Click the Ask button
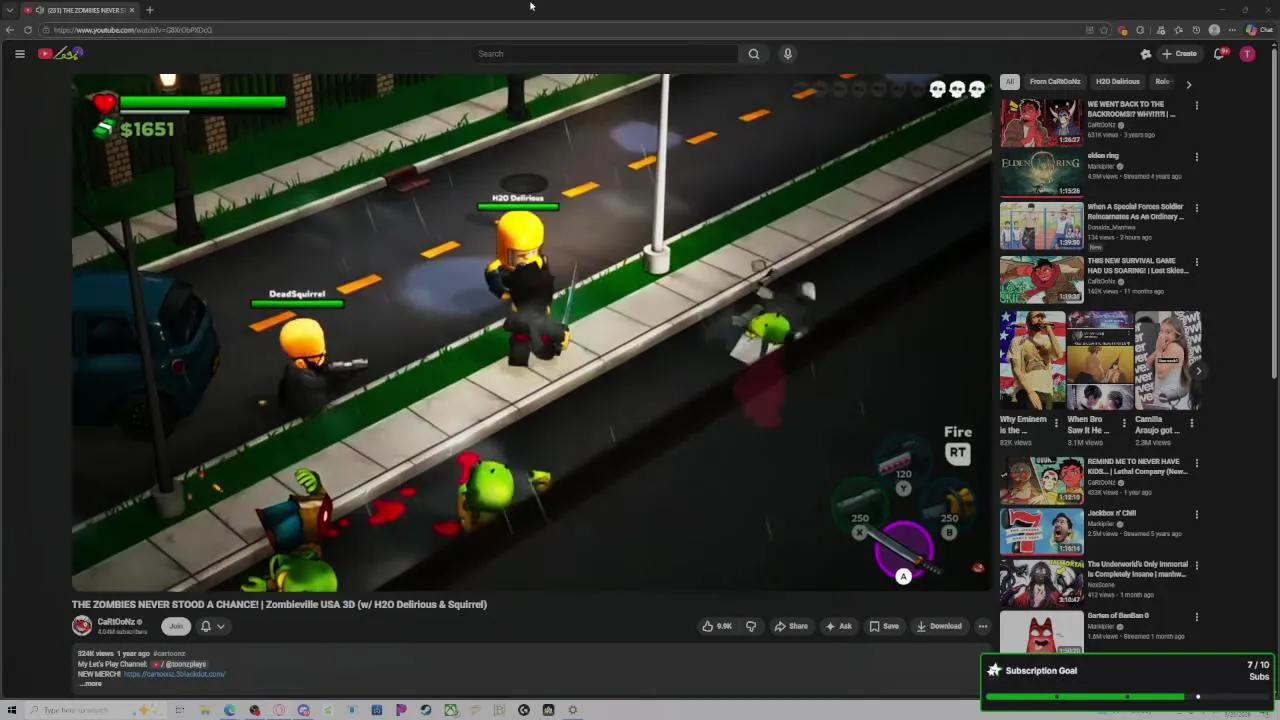This screenshot has height=720, width=1280. pos(838,626)
